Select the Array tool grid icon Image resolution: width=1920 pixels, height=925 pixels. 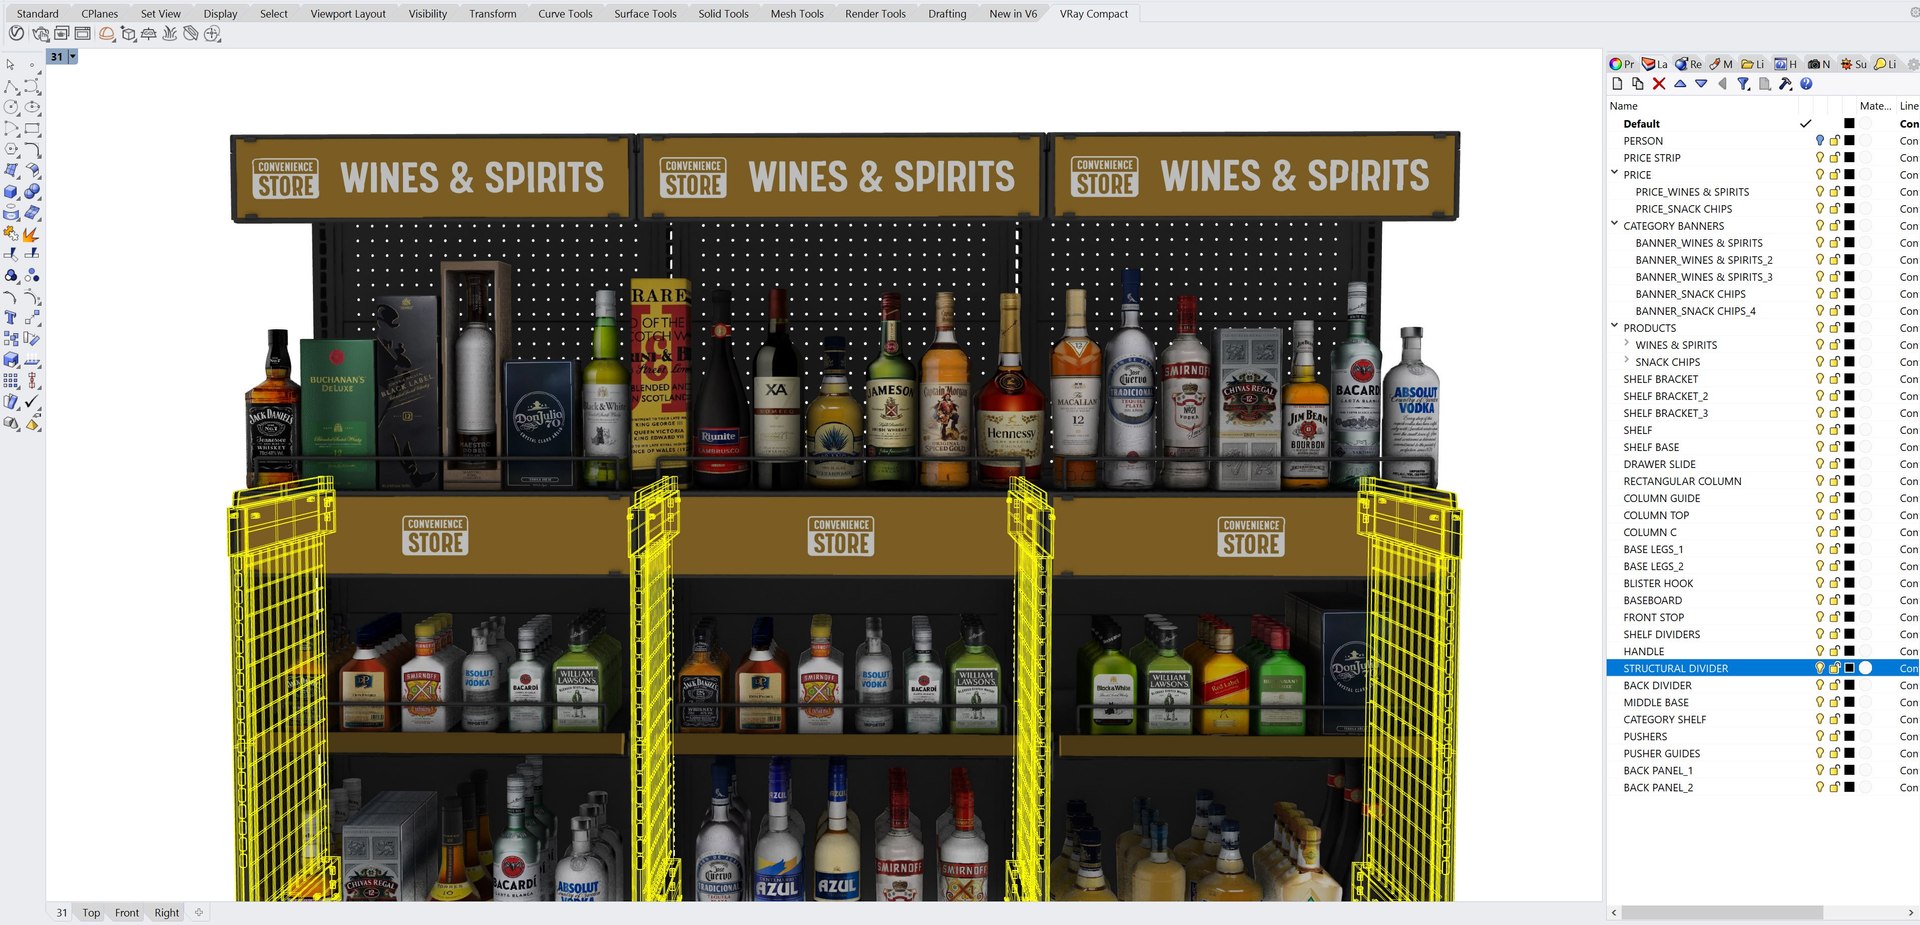[11, 380]
